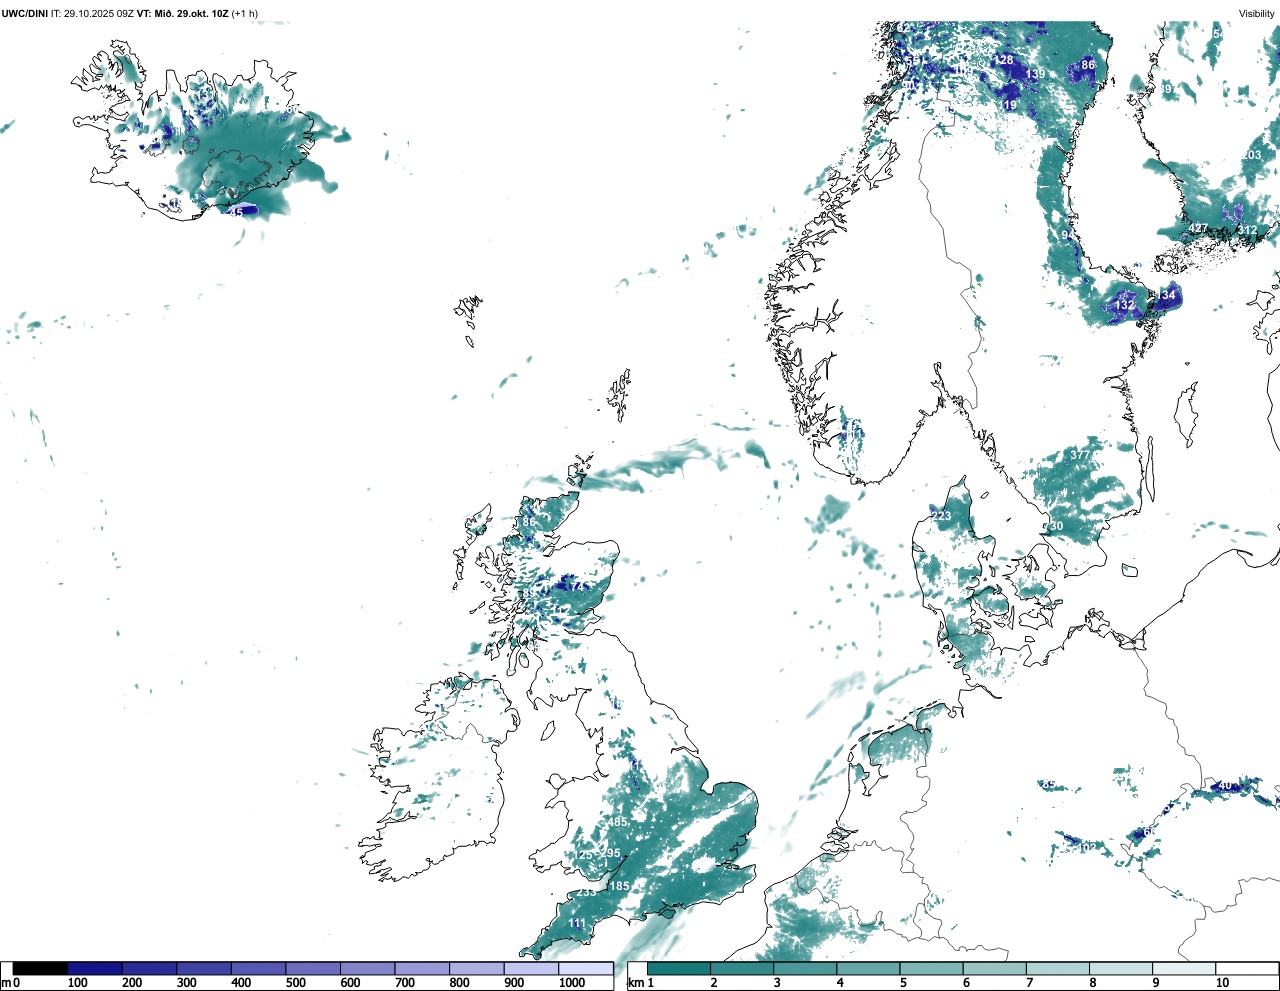This screenshot has width=1280, height=991.
Task: Click the '111' value over Cornwall
Action: point(577,923)
